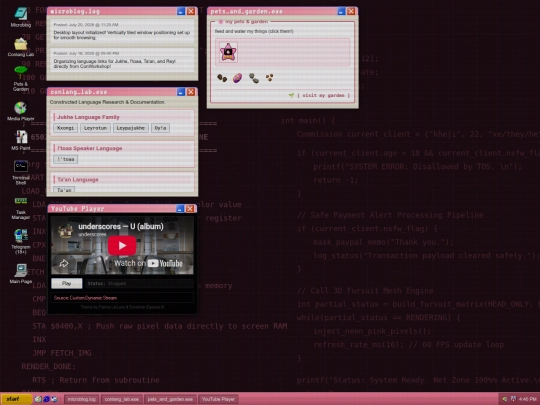Follow the visit my garden link

[323, 95]
